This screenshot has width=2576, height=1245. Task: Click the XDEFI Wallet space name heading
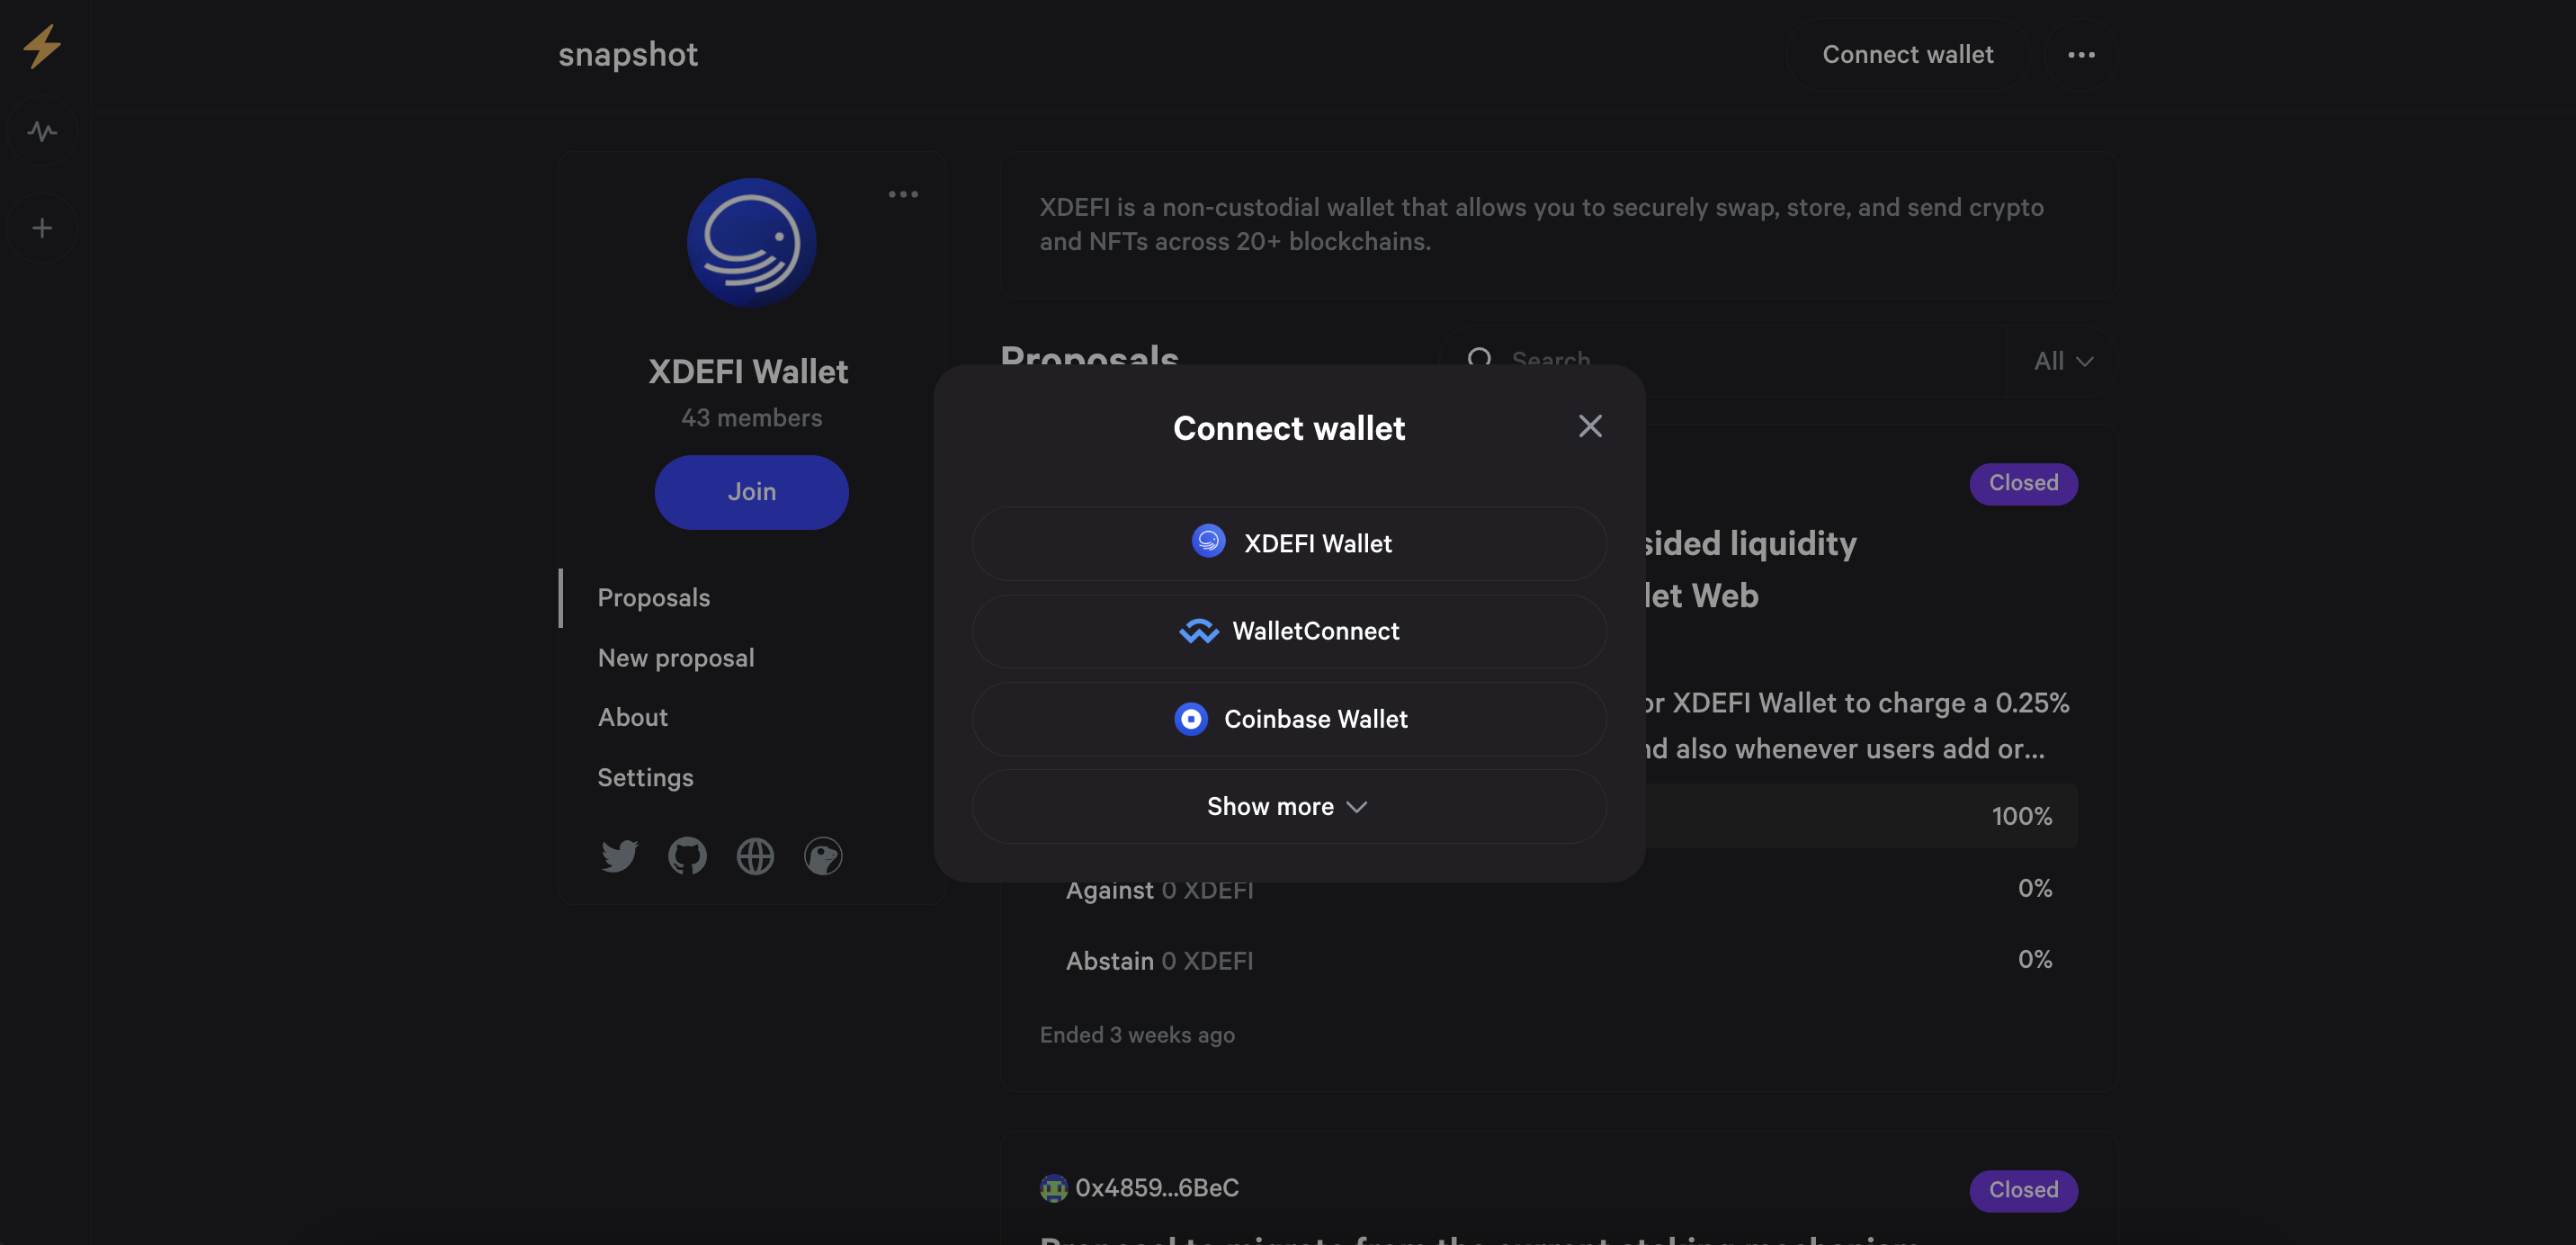point(748,371)
